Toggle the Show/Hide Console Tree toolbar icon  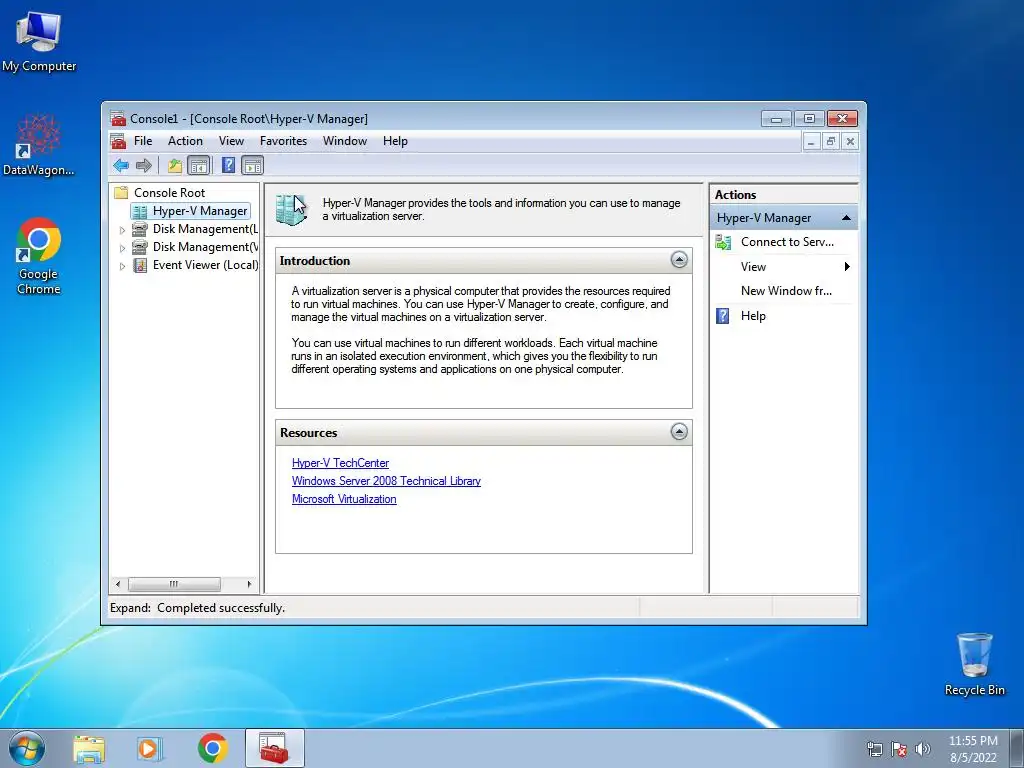click(199, 165)
